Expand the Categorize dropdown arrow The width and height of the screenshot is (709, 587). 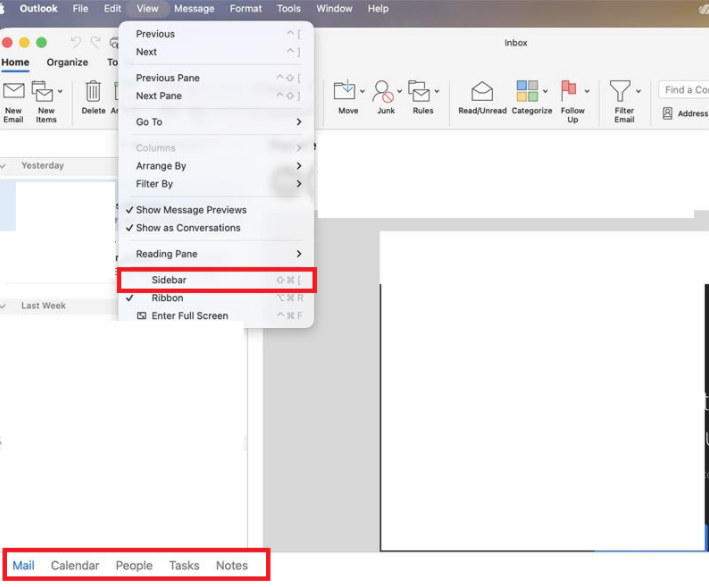click(x=545, y=91)
